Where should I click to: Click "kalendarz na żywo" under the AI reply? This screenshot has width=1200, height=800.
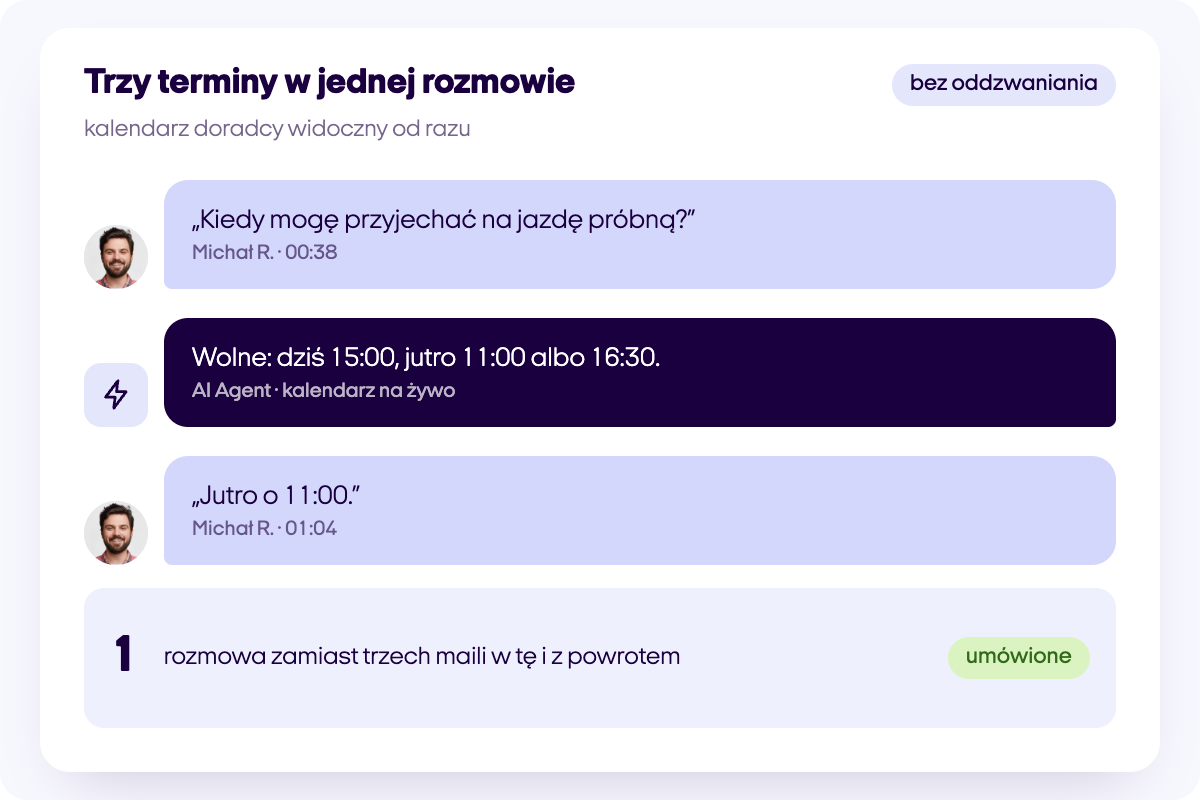tap(369, 390)
